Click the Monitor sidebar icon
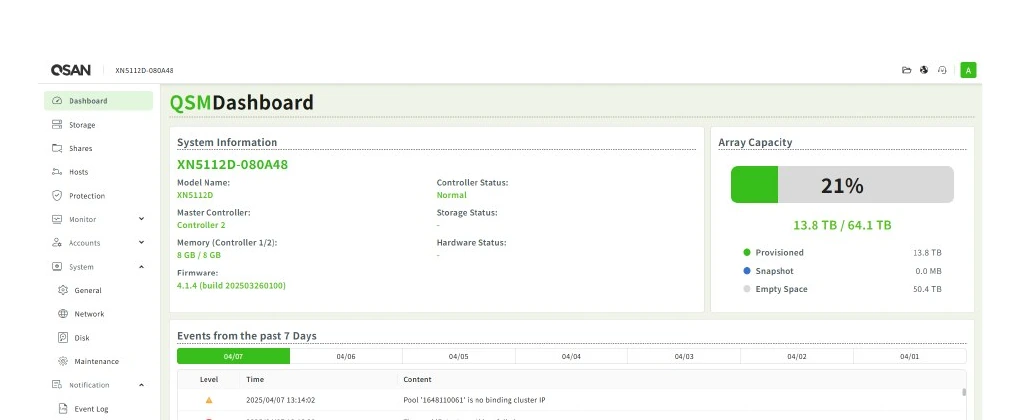Viewport: 1020px width, 420px height. point(57,219)
